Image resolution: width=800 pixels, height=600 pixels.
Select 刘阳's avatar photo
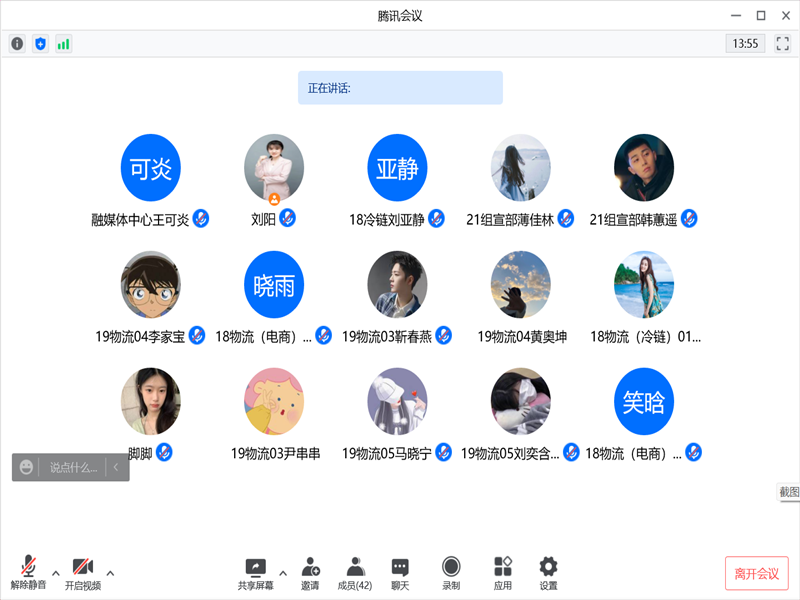point(274,166)
